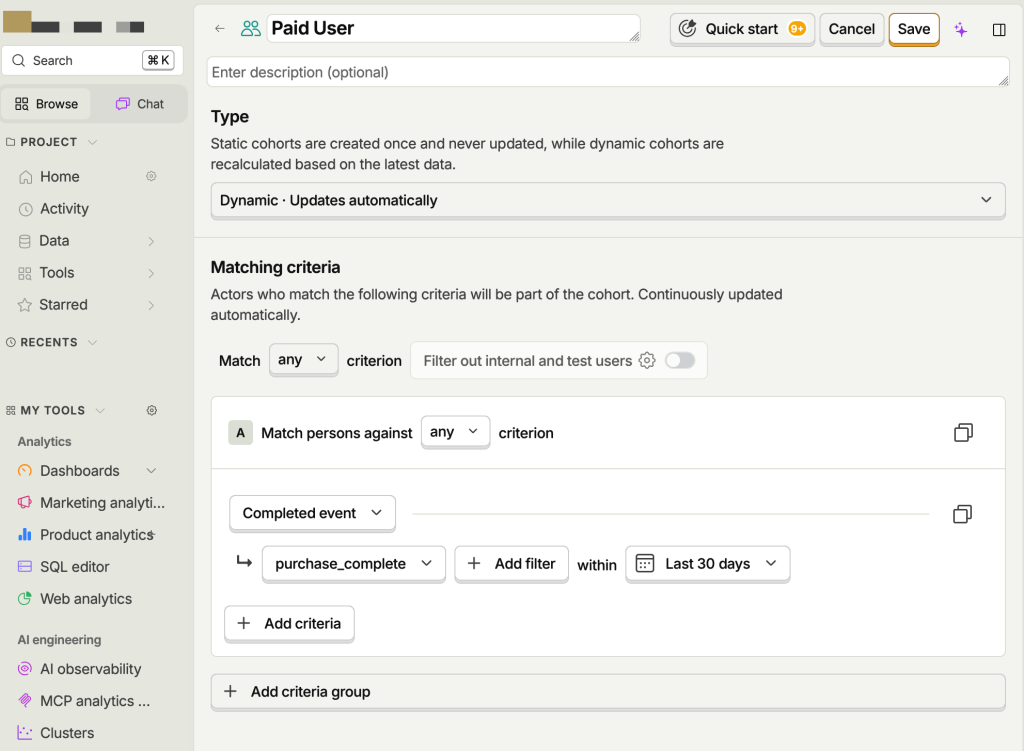1024x751 pixels.
Task: Go to Home
Action: pyautogui.click(x=59, y=177)
